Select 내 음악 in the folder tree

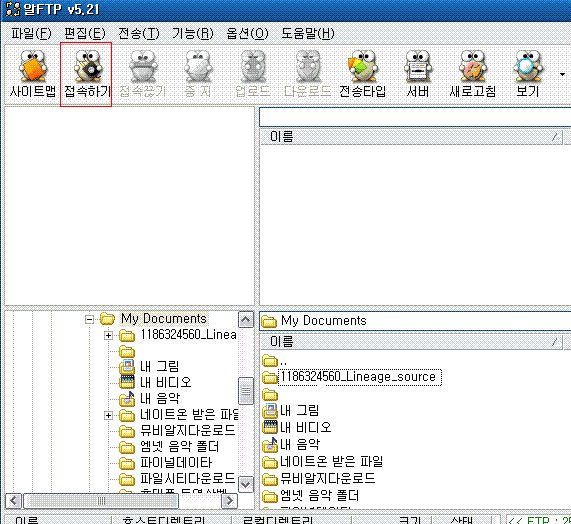160,399
